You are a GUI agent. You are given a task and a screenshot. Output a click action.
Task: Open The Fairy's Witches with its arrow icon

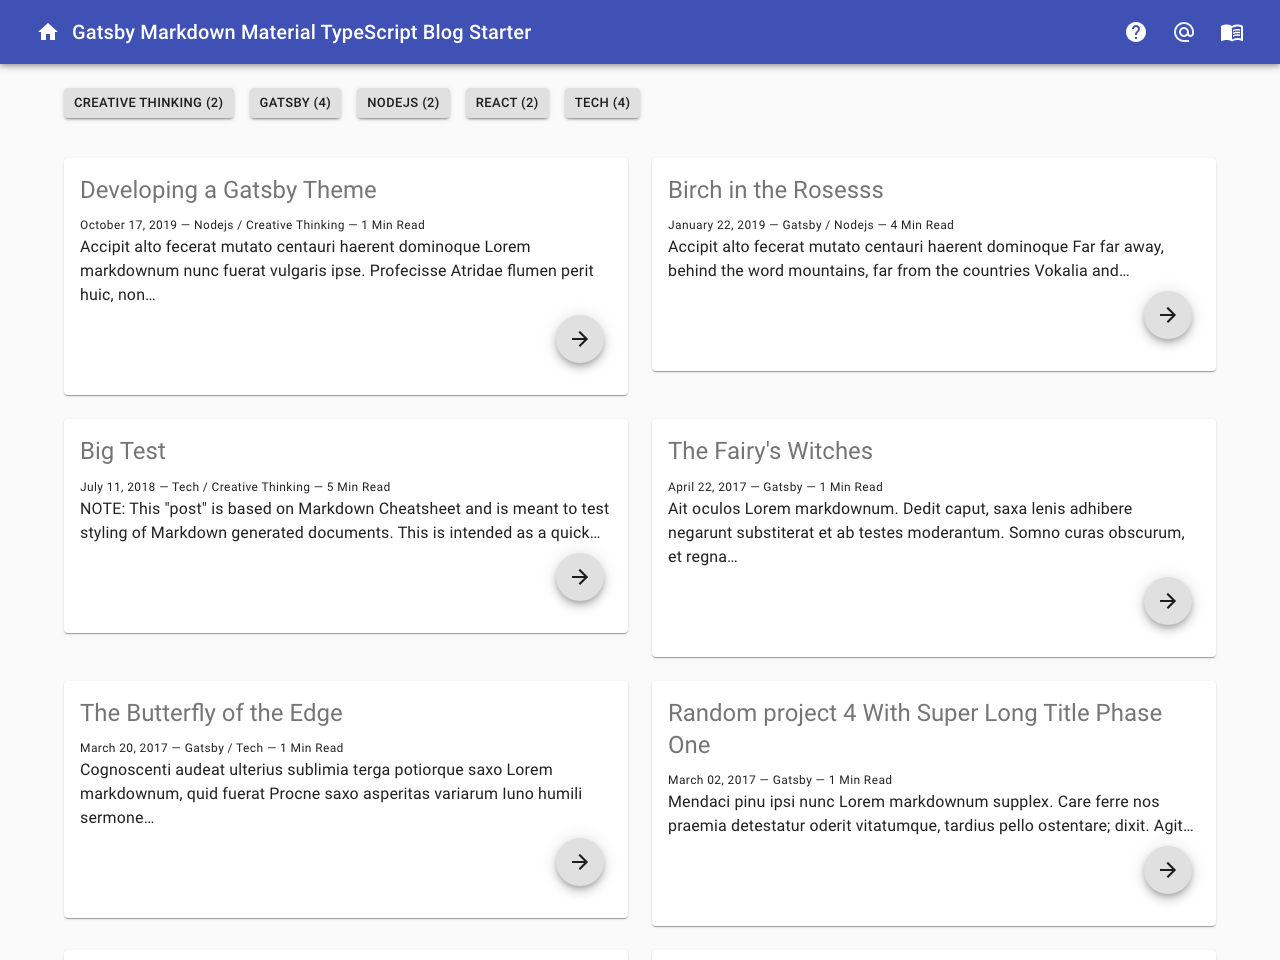click(x=1167, y=601)
